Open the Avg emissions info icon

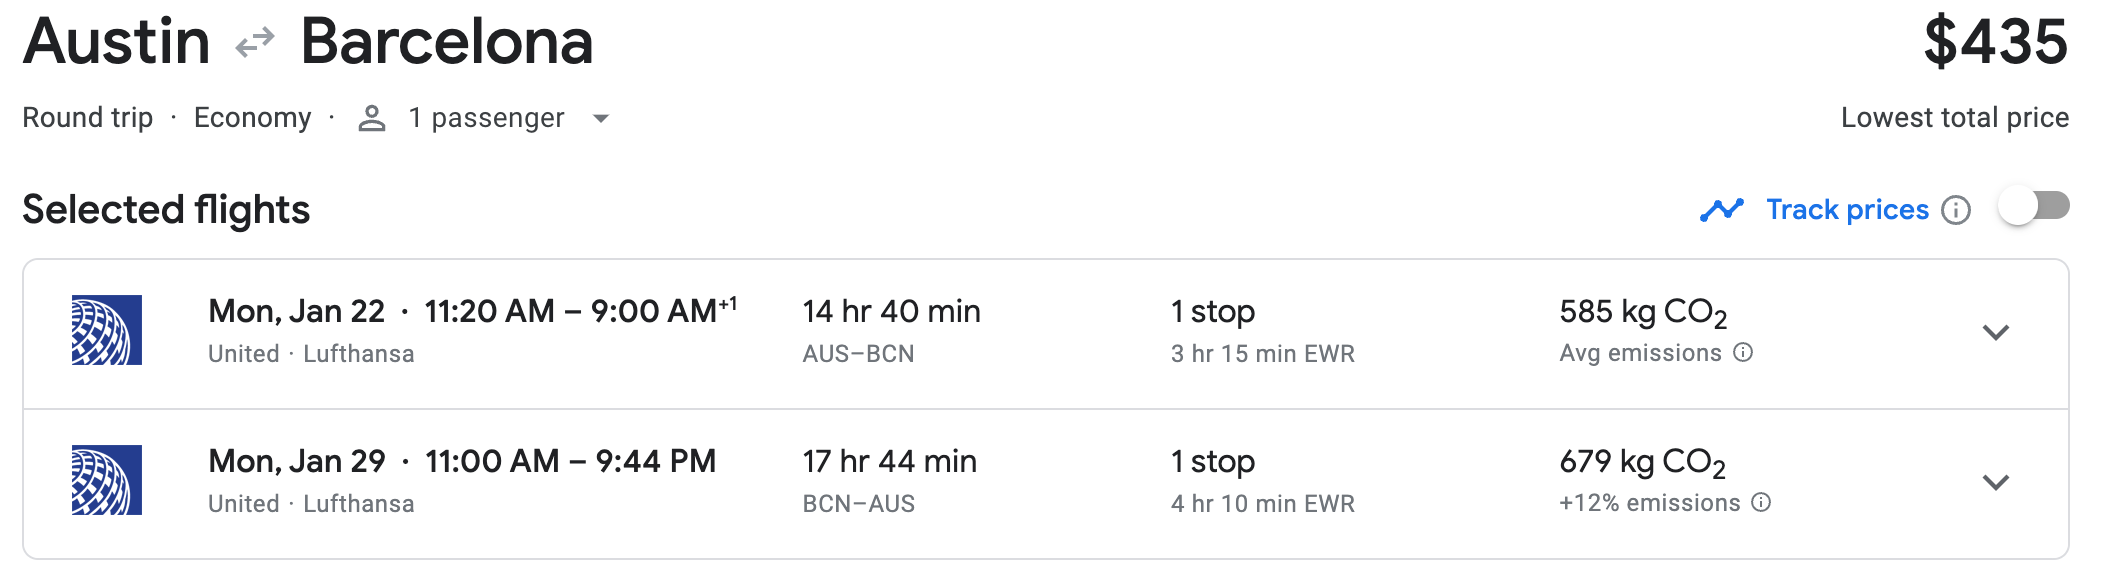(x=1743, y=353)
